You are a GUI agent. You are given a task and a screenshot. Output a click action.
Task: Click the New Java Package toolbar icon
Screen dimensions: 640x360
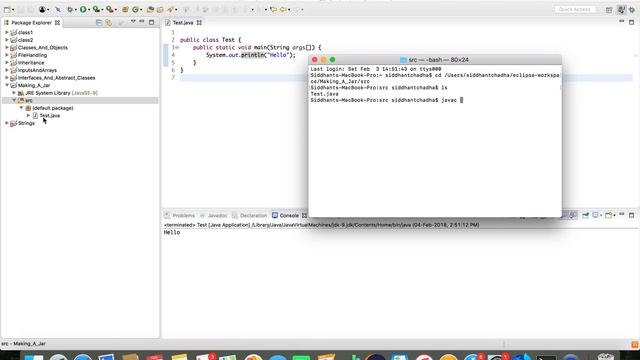coord(126,9)
